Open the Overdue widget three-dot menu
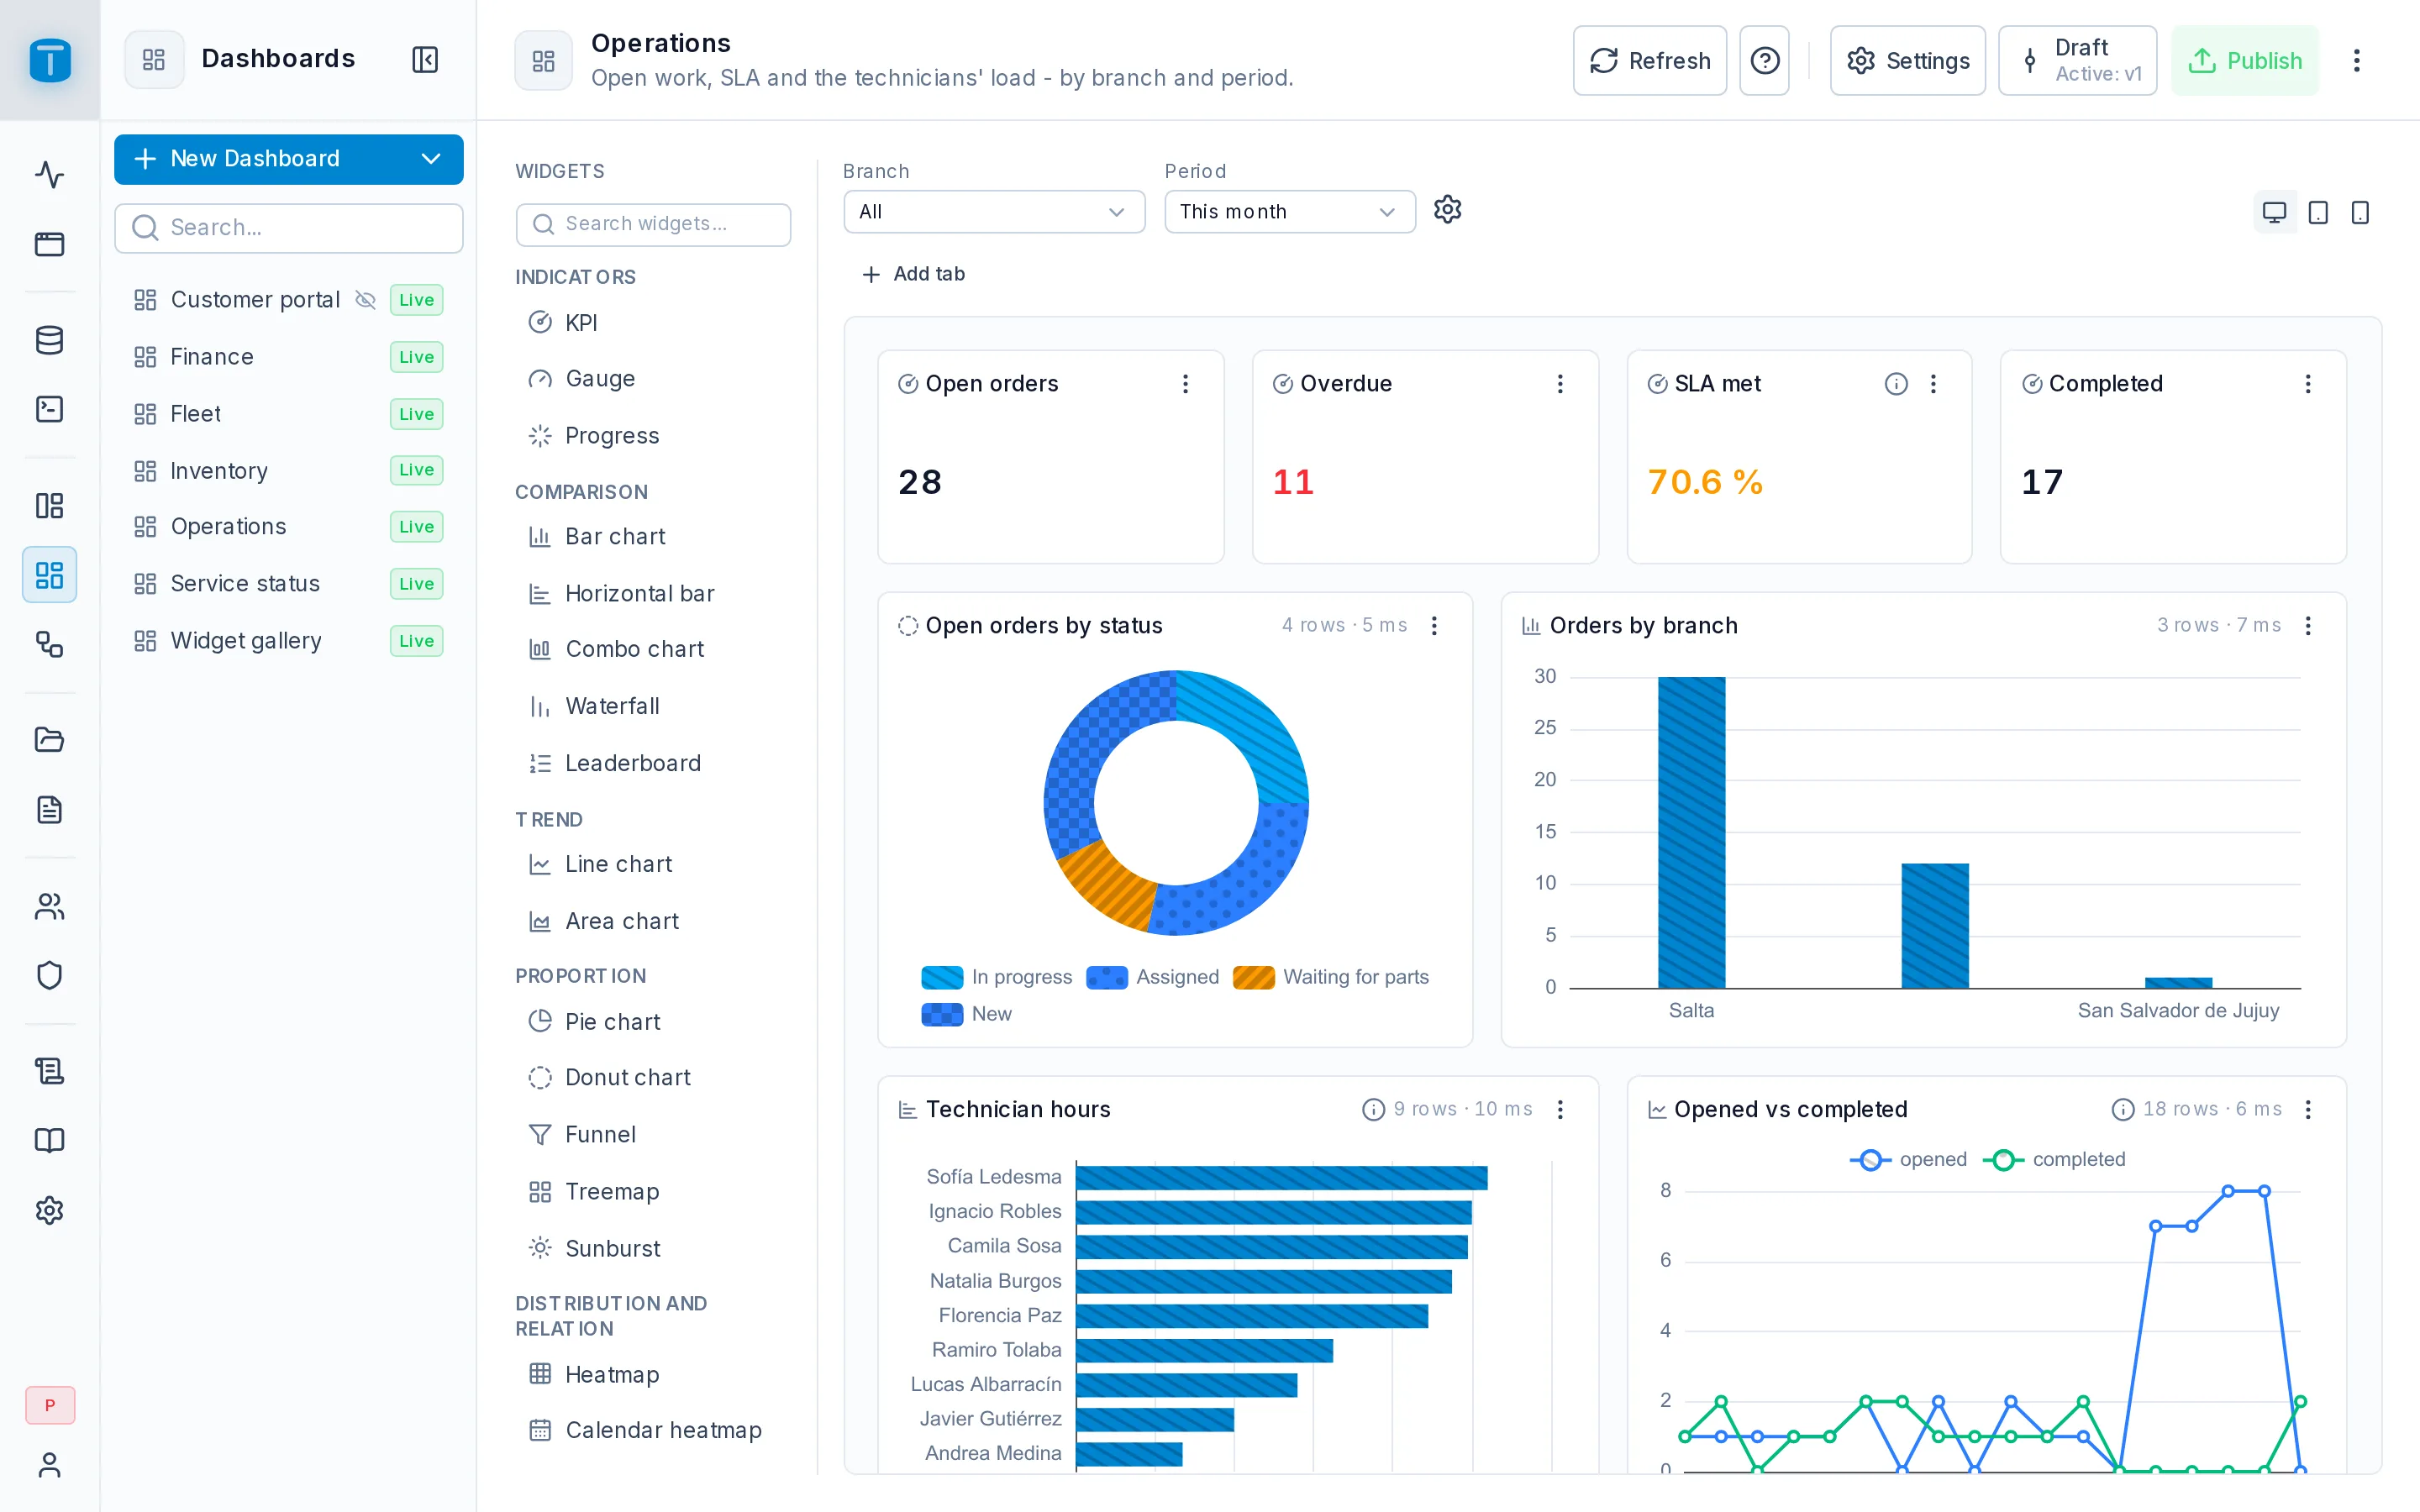2420x1512 pixels. 1560,384
